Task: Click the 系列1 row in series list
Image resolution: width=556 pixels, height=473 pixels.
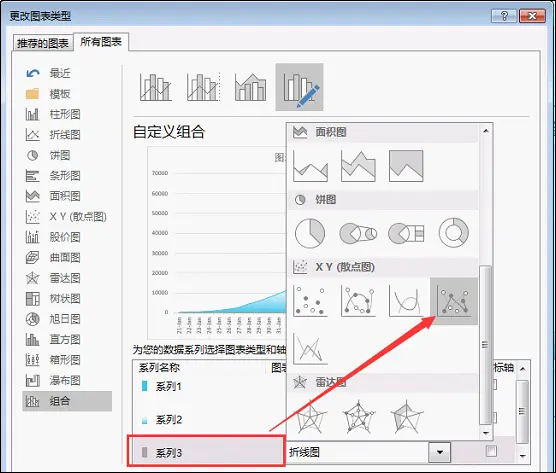Action: (209, 386)
